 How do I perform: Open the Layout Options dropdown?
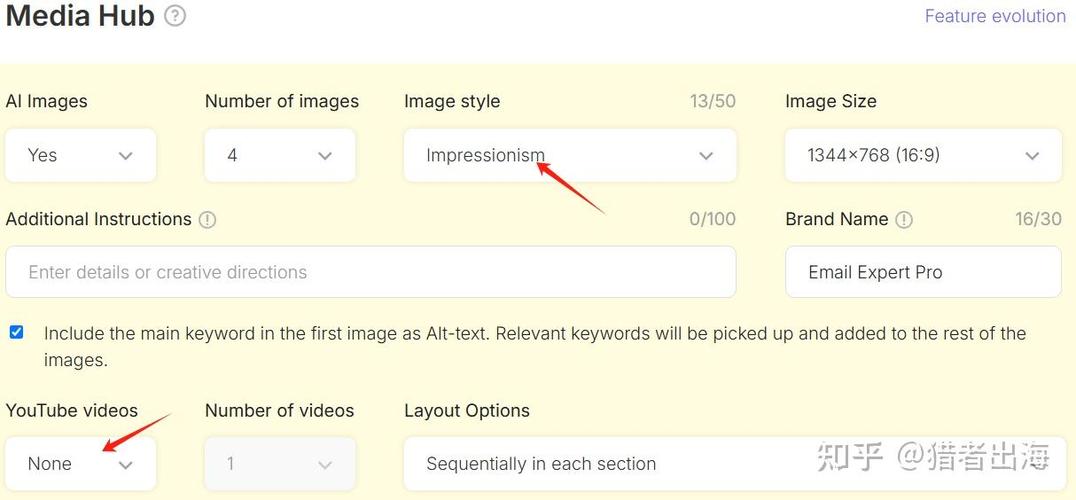[600, 464]
